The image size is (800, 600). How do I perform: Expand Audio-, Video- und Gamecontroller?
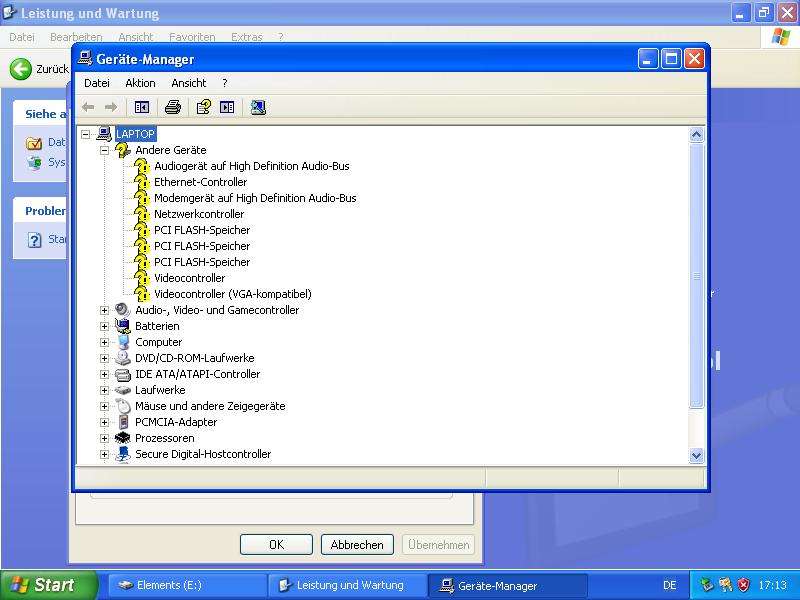tap(105, 310)
